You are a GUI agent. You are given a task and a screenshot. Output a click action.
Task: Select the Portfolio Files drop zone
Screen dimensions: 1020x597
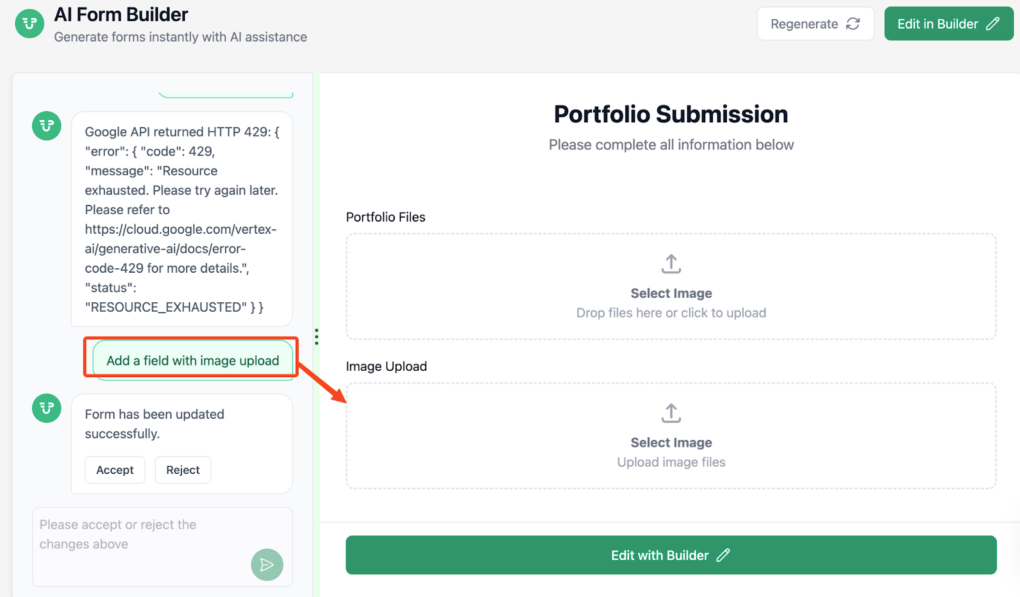671,287
